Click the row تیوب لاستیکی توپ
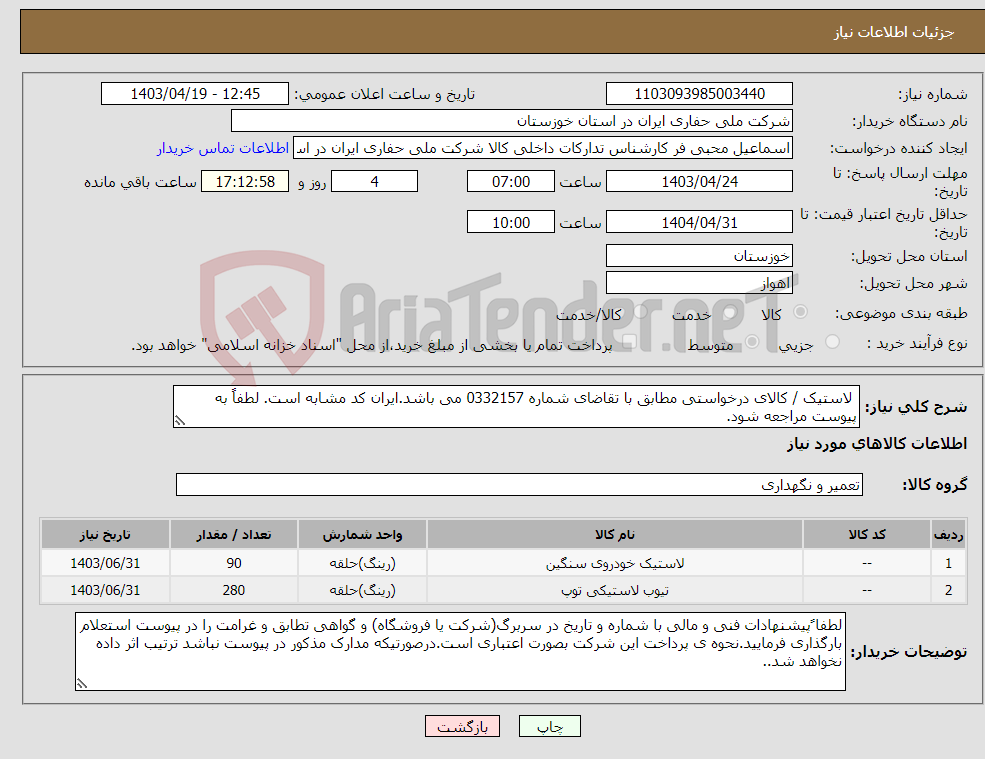The height and width of the screenshot is (759, 985). pos(503,590)
